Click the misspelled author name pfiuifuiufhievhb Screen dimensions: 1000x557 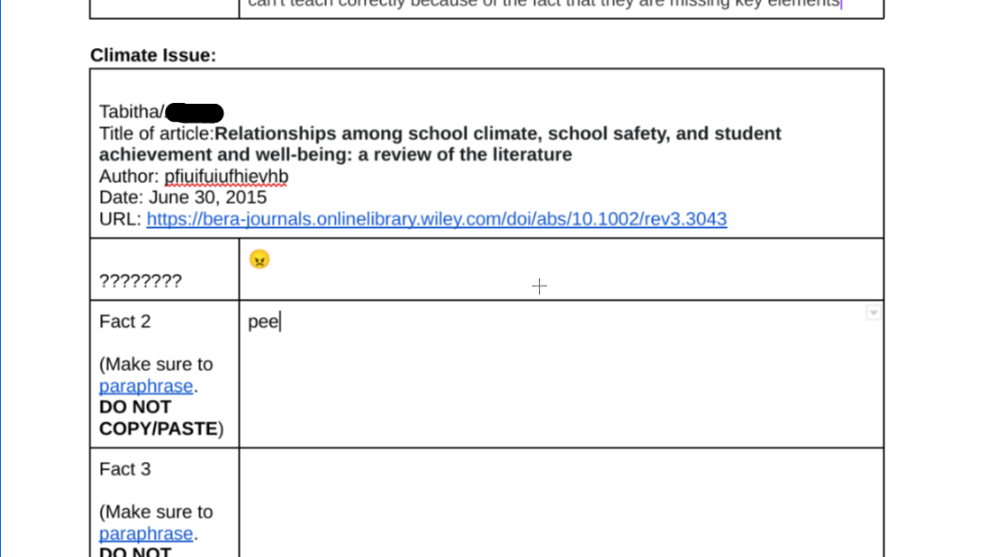226,177
